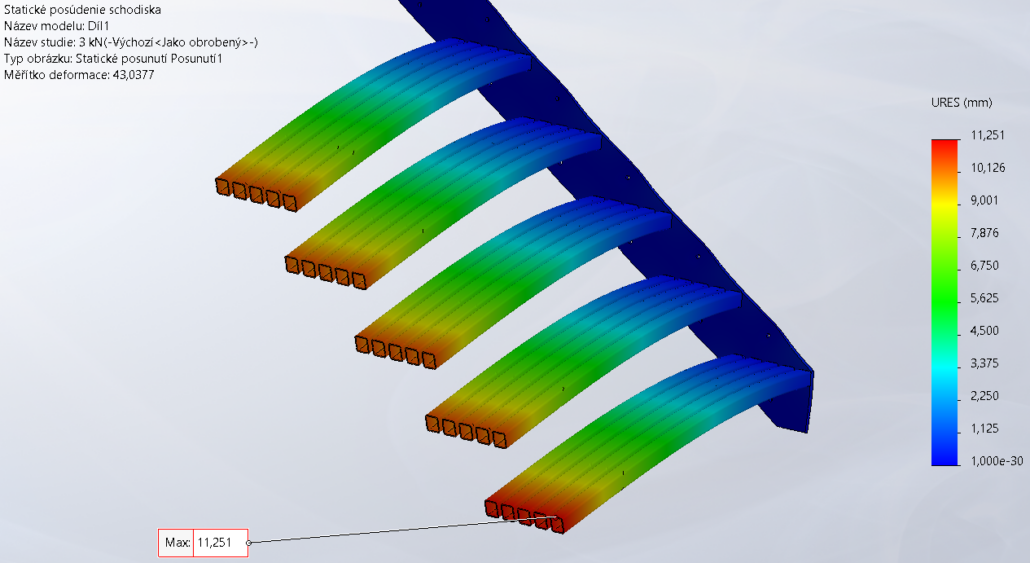Click the legend value 5,625
This screenshot has height=563, width=1030.
pos(984,298)
